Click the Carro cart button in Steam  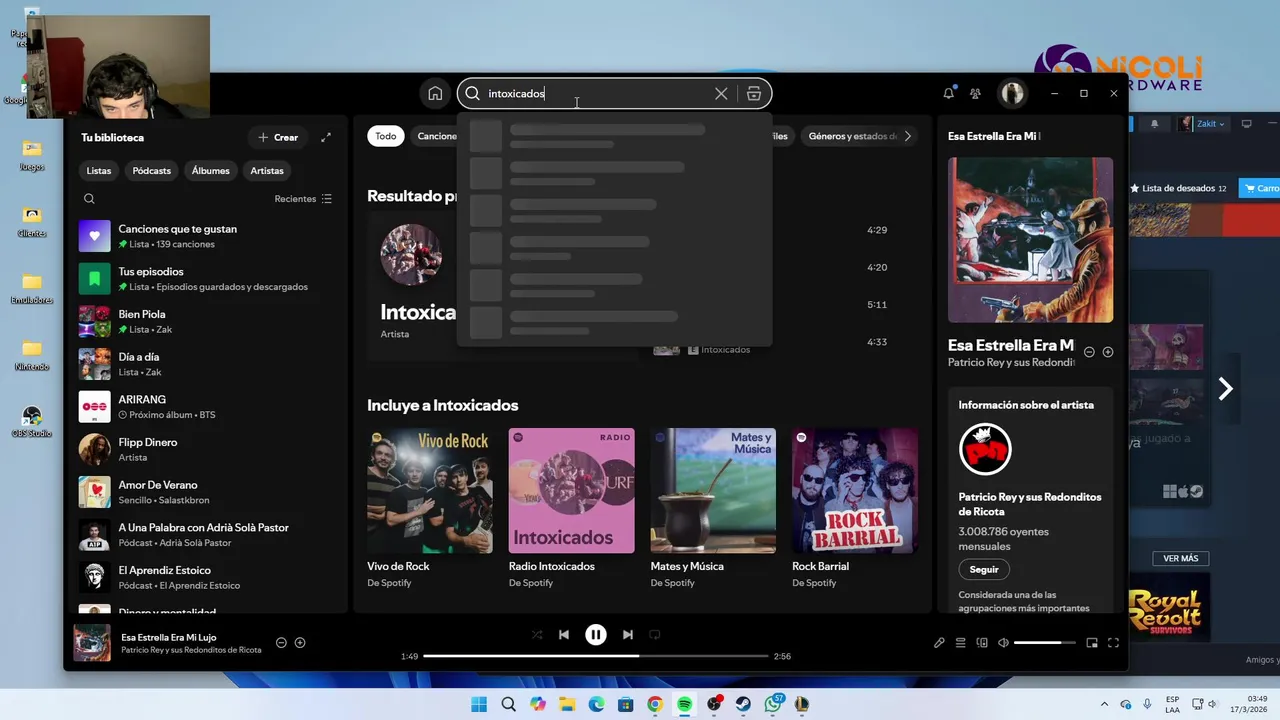click(1260, 188)
